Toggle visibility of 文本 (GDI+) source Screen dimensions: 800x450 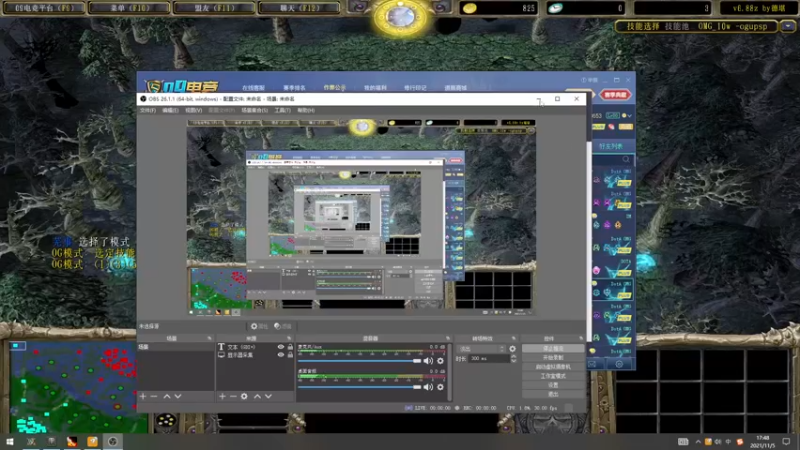(281, 347)
